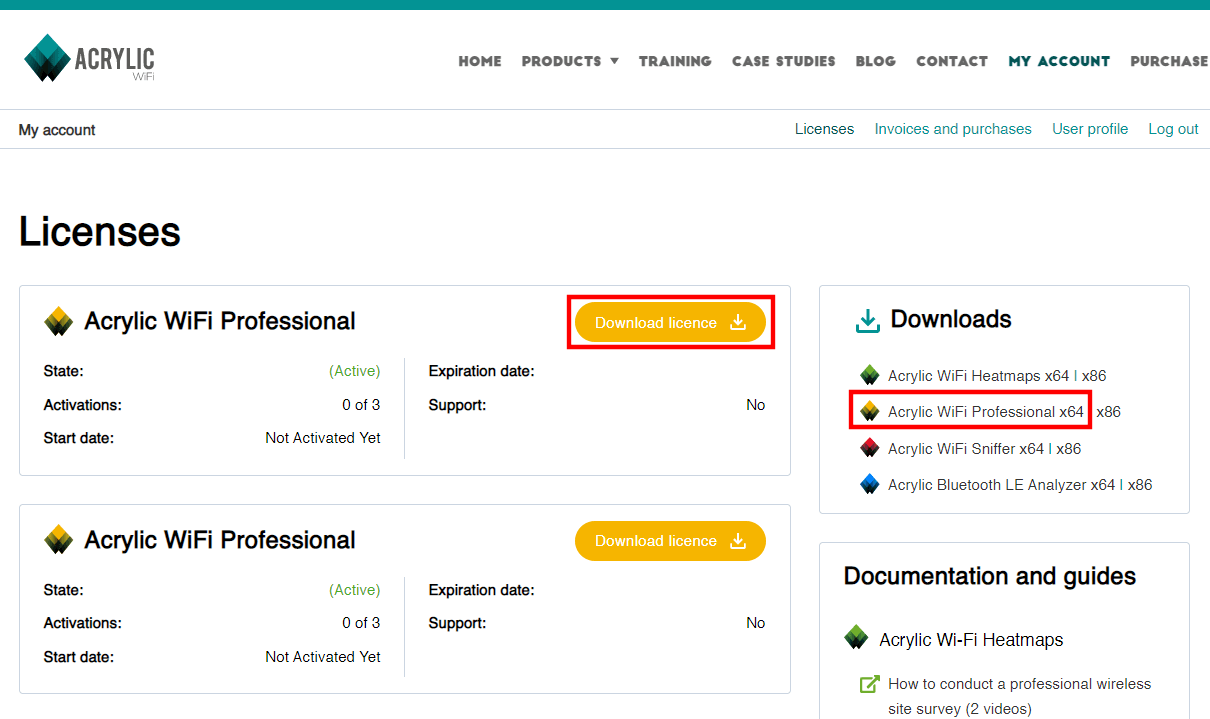The width and height of the screenshot is (1210, 719).
Task: Go to the Home page
Action: pos(480,61)
